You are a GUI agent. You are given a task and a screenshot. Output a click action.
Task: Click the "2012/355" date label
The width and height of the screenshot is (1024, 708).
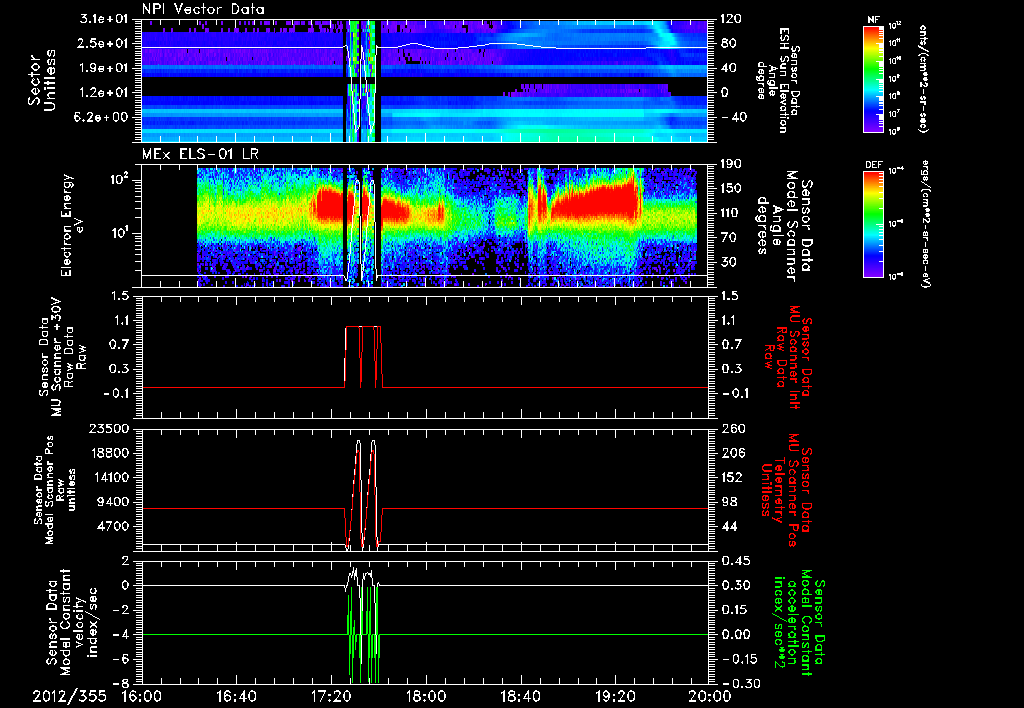pos(69,696)
